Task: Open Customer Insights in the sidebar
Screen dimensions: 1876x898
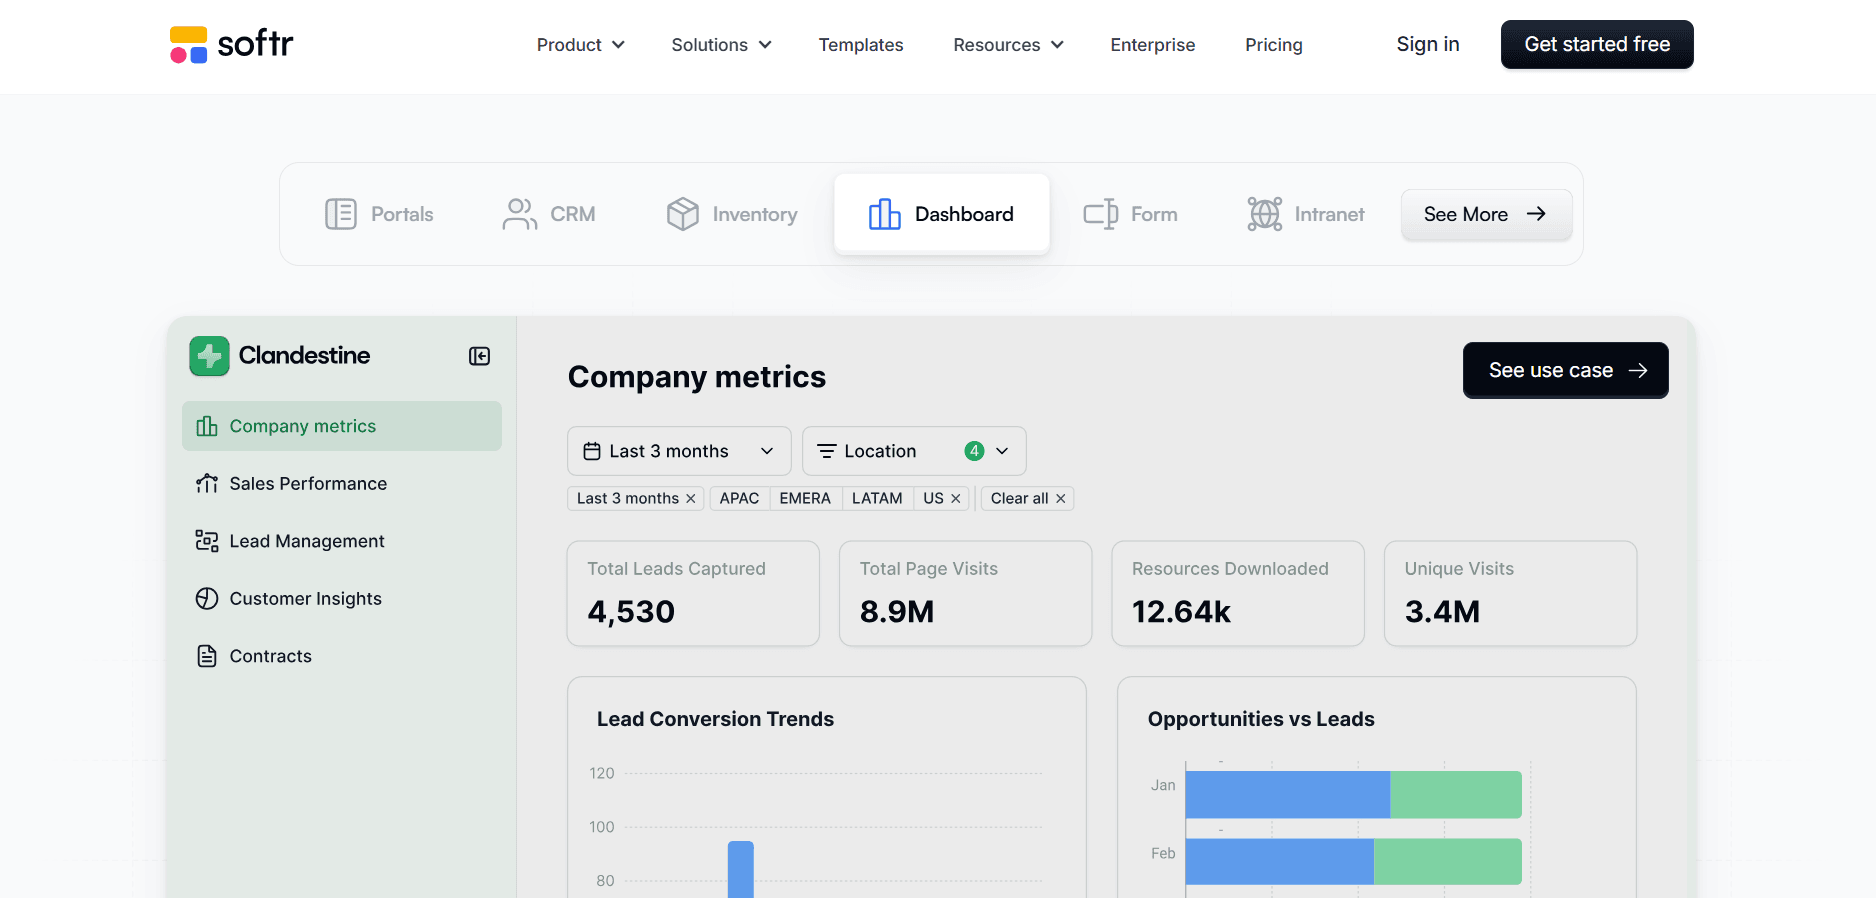Action: (342, 599)
